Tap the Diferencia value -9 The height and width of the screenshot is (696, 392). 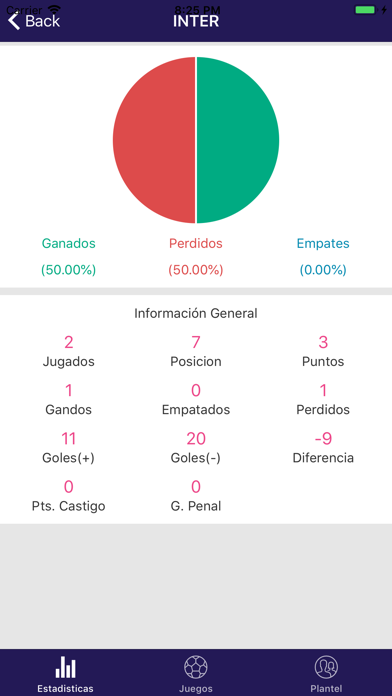point(323,439)
